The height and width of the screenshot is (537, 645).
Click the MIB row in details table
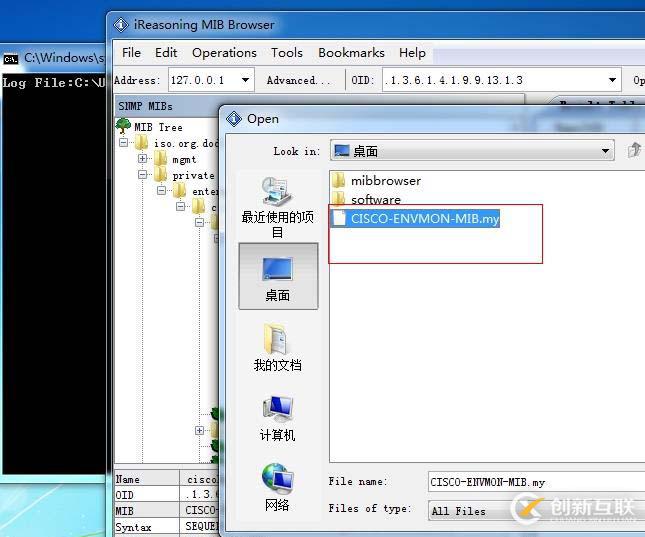pyautogui.click(x=166, y=511)
